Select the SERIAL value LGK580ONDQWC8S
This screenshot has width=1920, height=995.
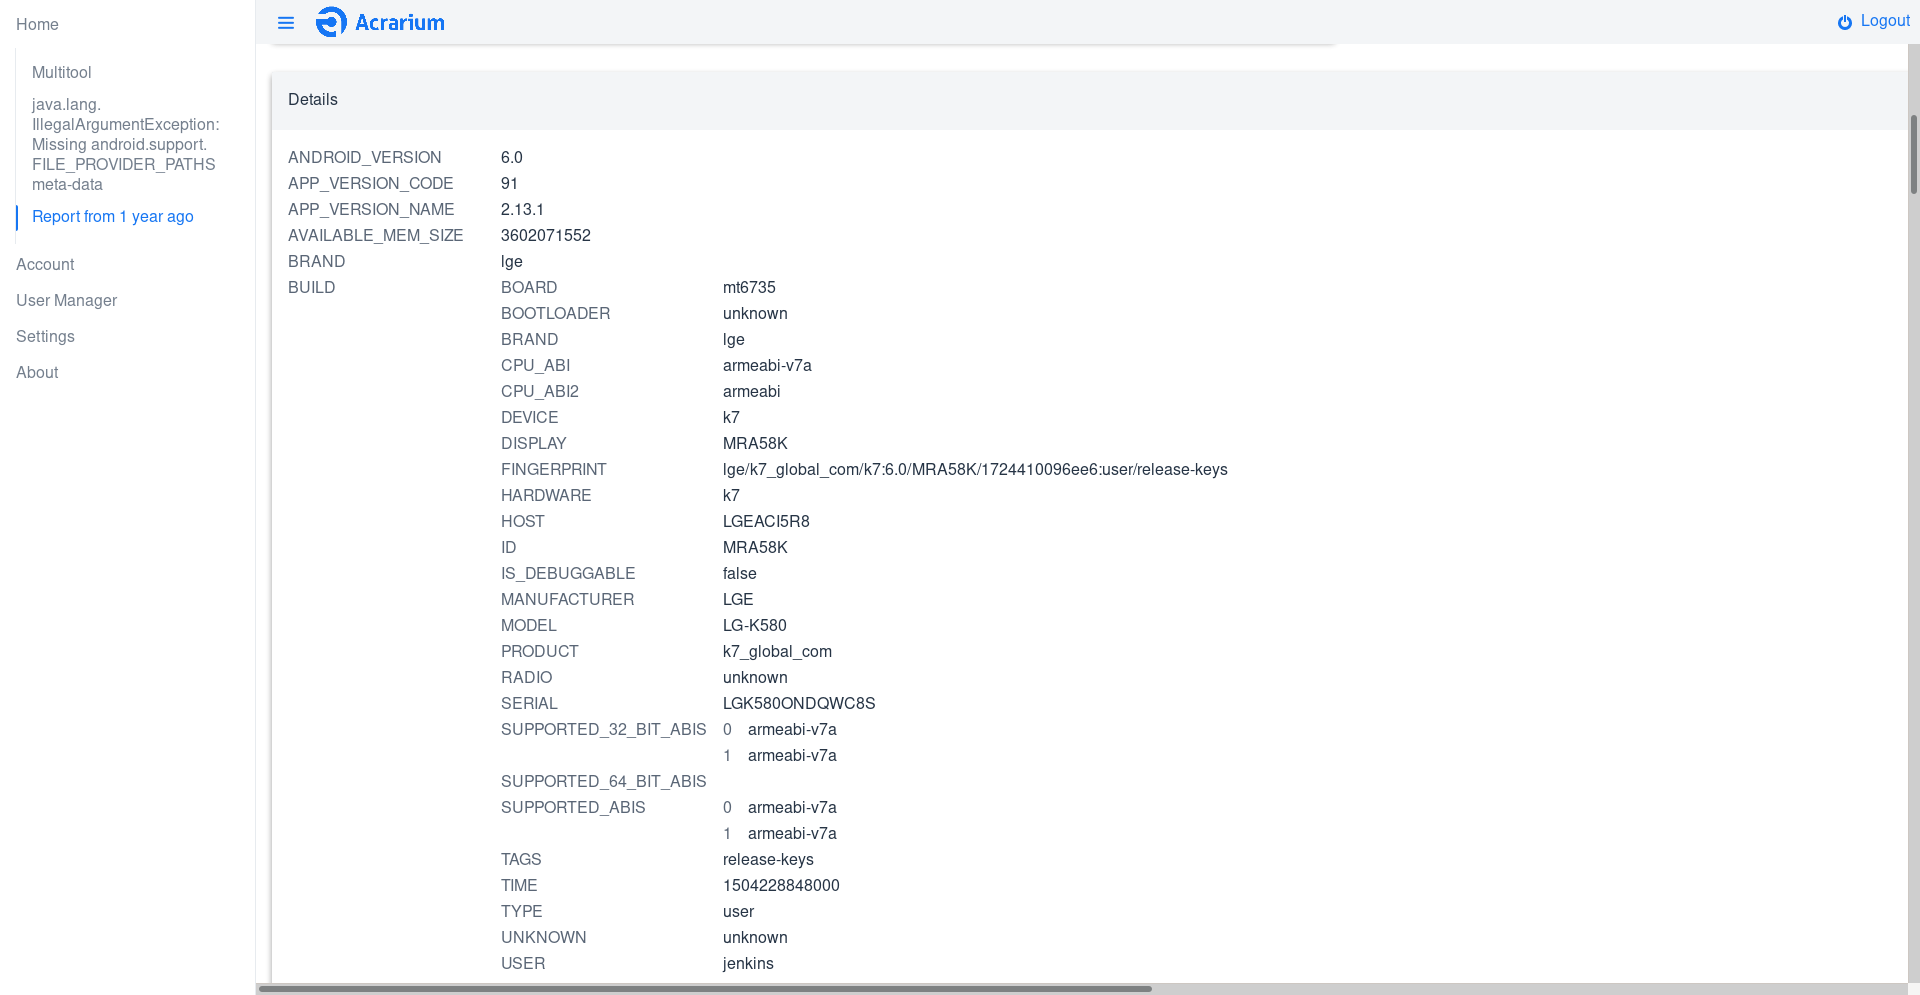tap(799, 703)
